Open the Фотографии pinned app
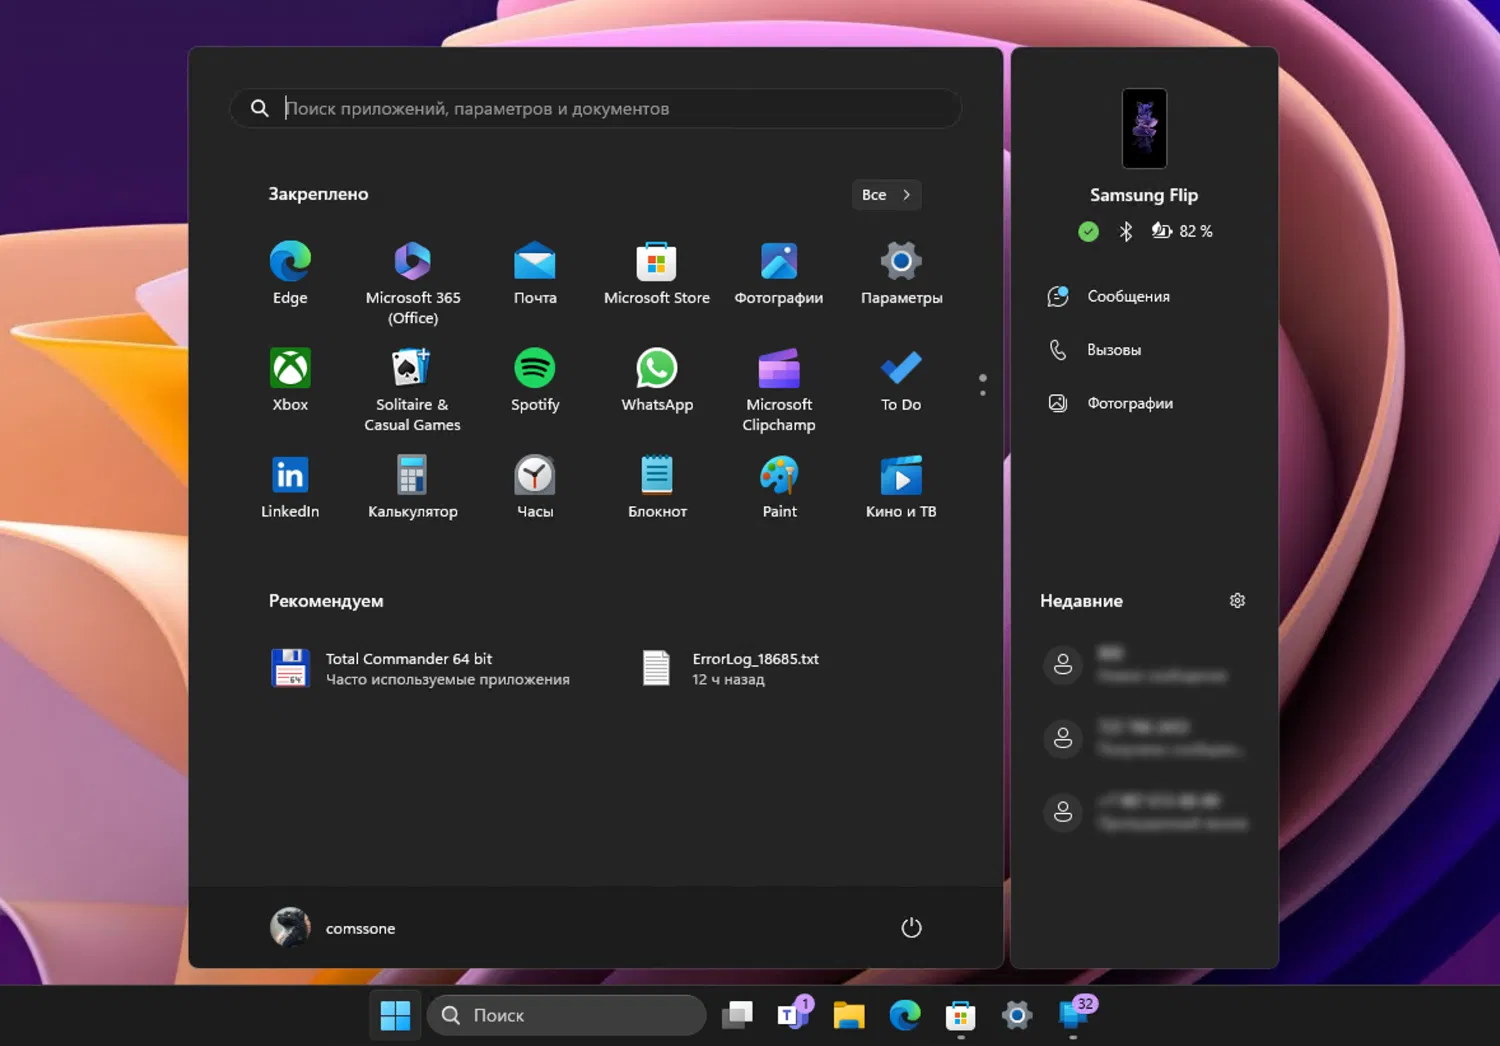This screenshot has width=1500, height=1046. click(779, 273)
